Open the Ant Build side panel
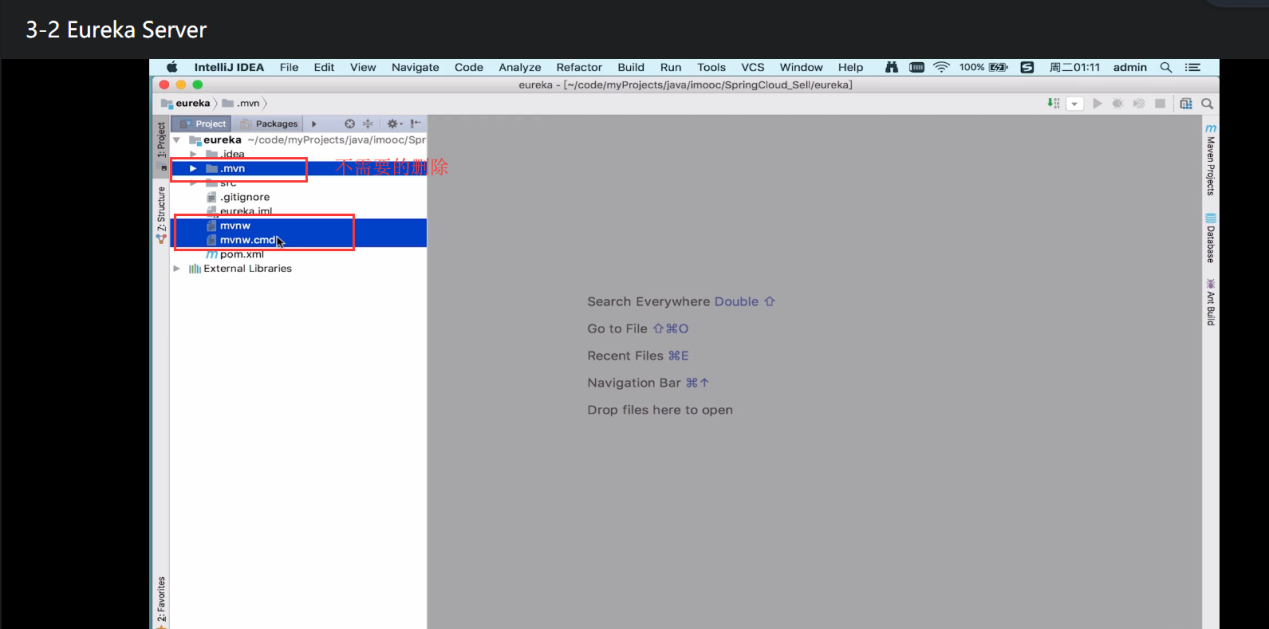The image size is (1269, 629). coord(1210,302)
